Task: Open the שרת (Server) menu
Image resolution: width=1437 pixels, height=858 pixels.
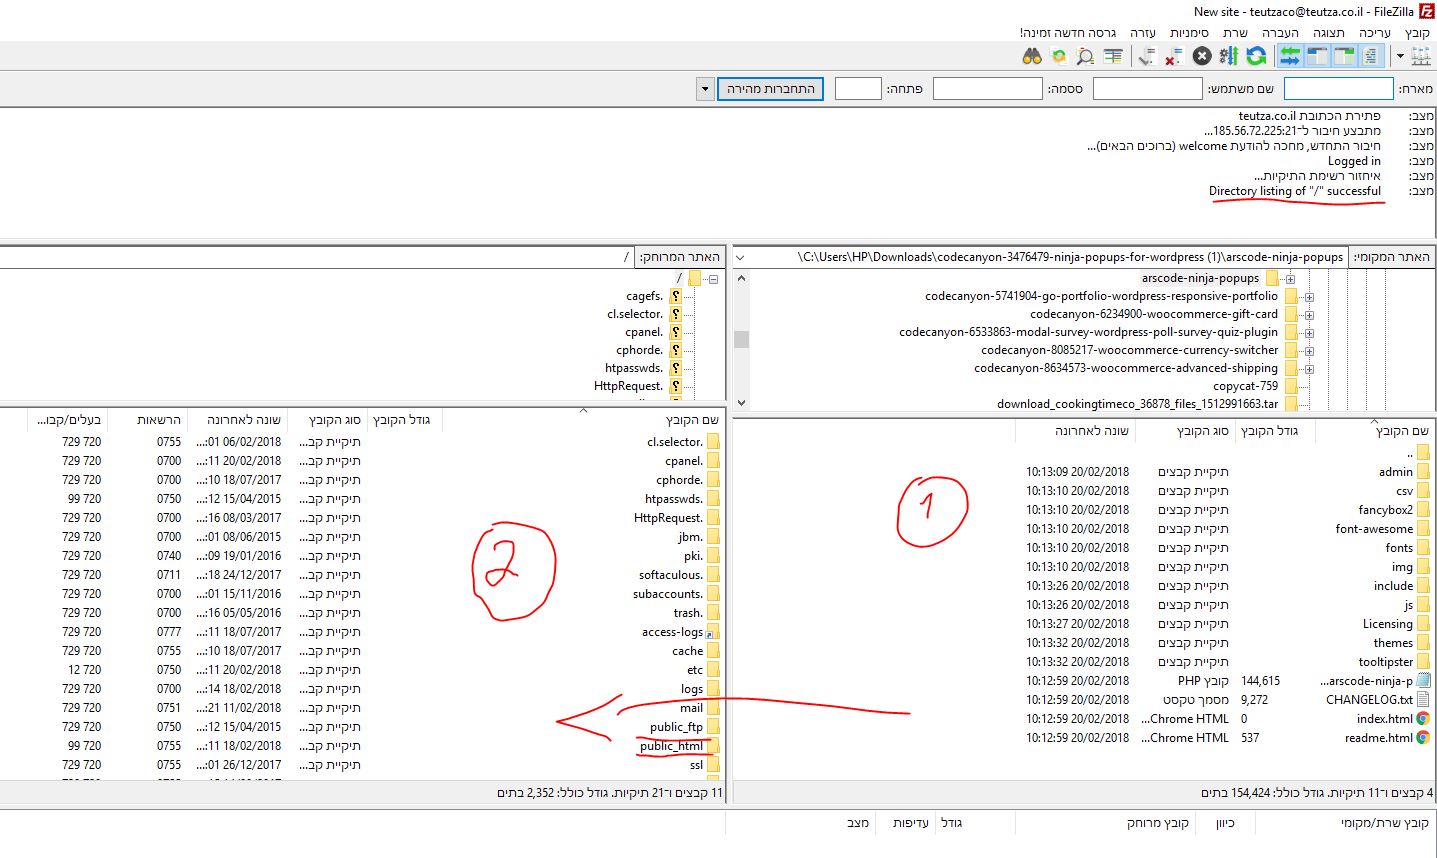Action: coord(1236,33)
